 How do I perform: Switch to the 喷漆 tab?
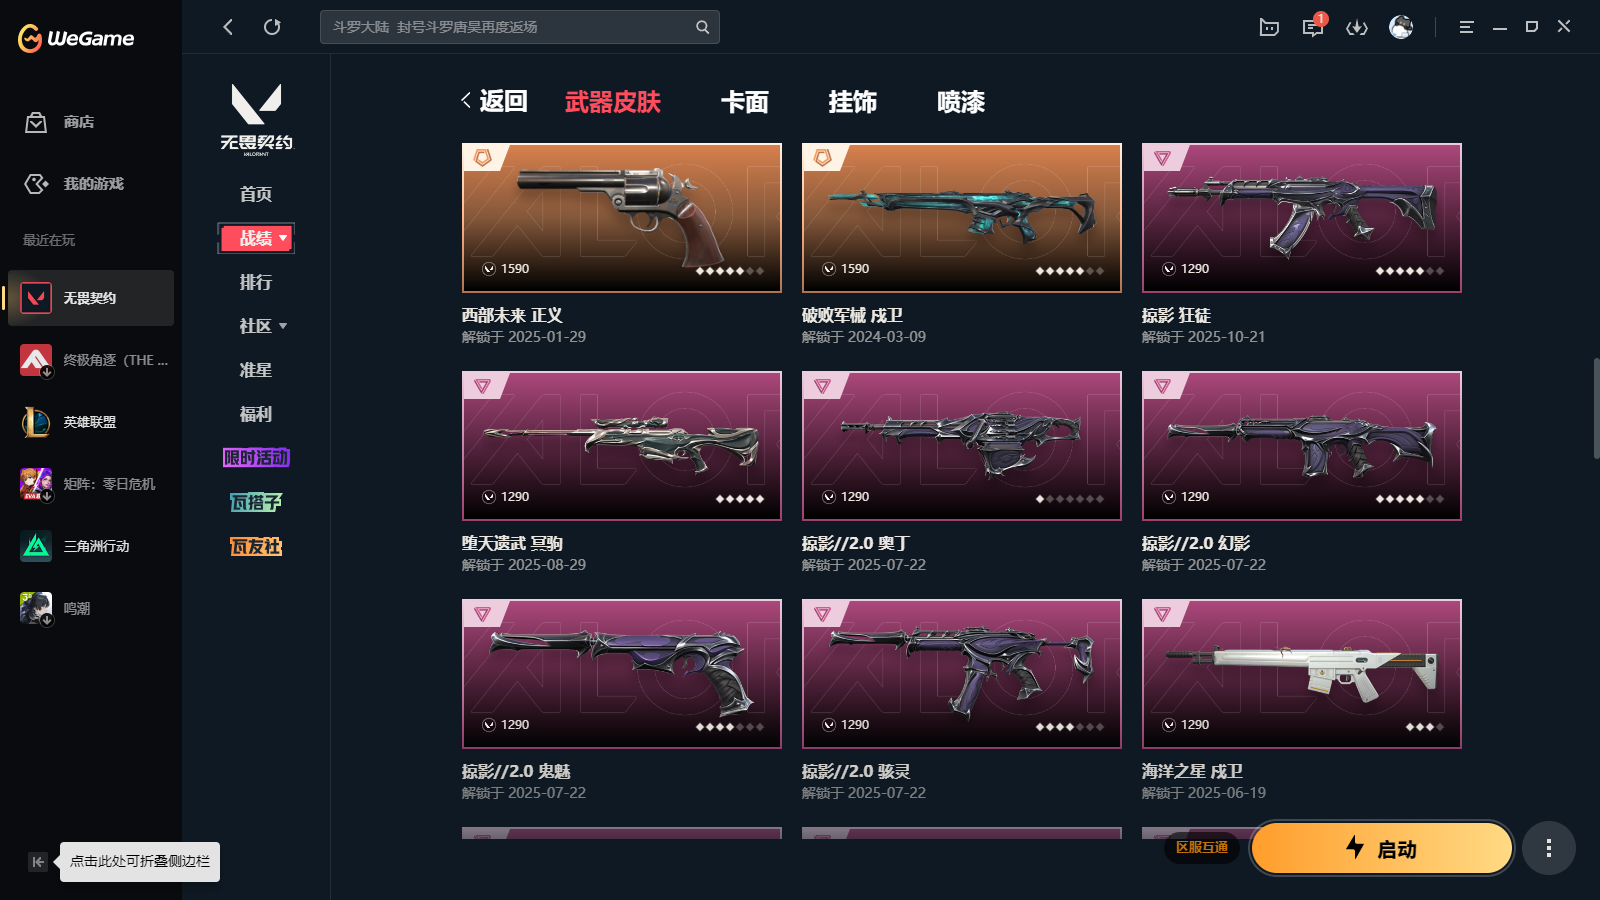[x=961, y=102]
